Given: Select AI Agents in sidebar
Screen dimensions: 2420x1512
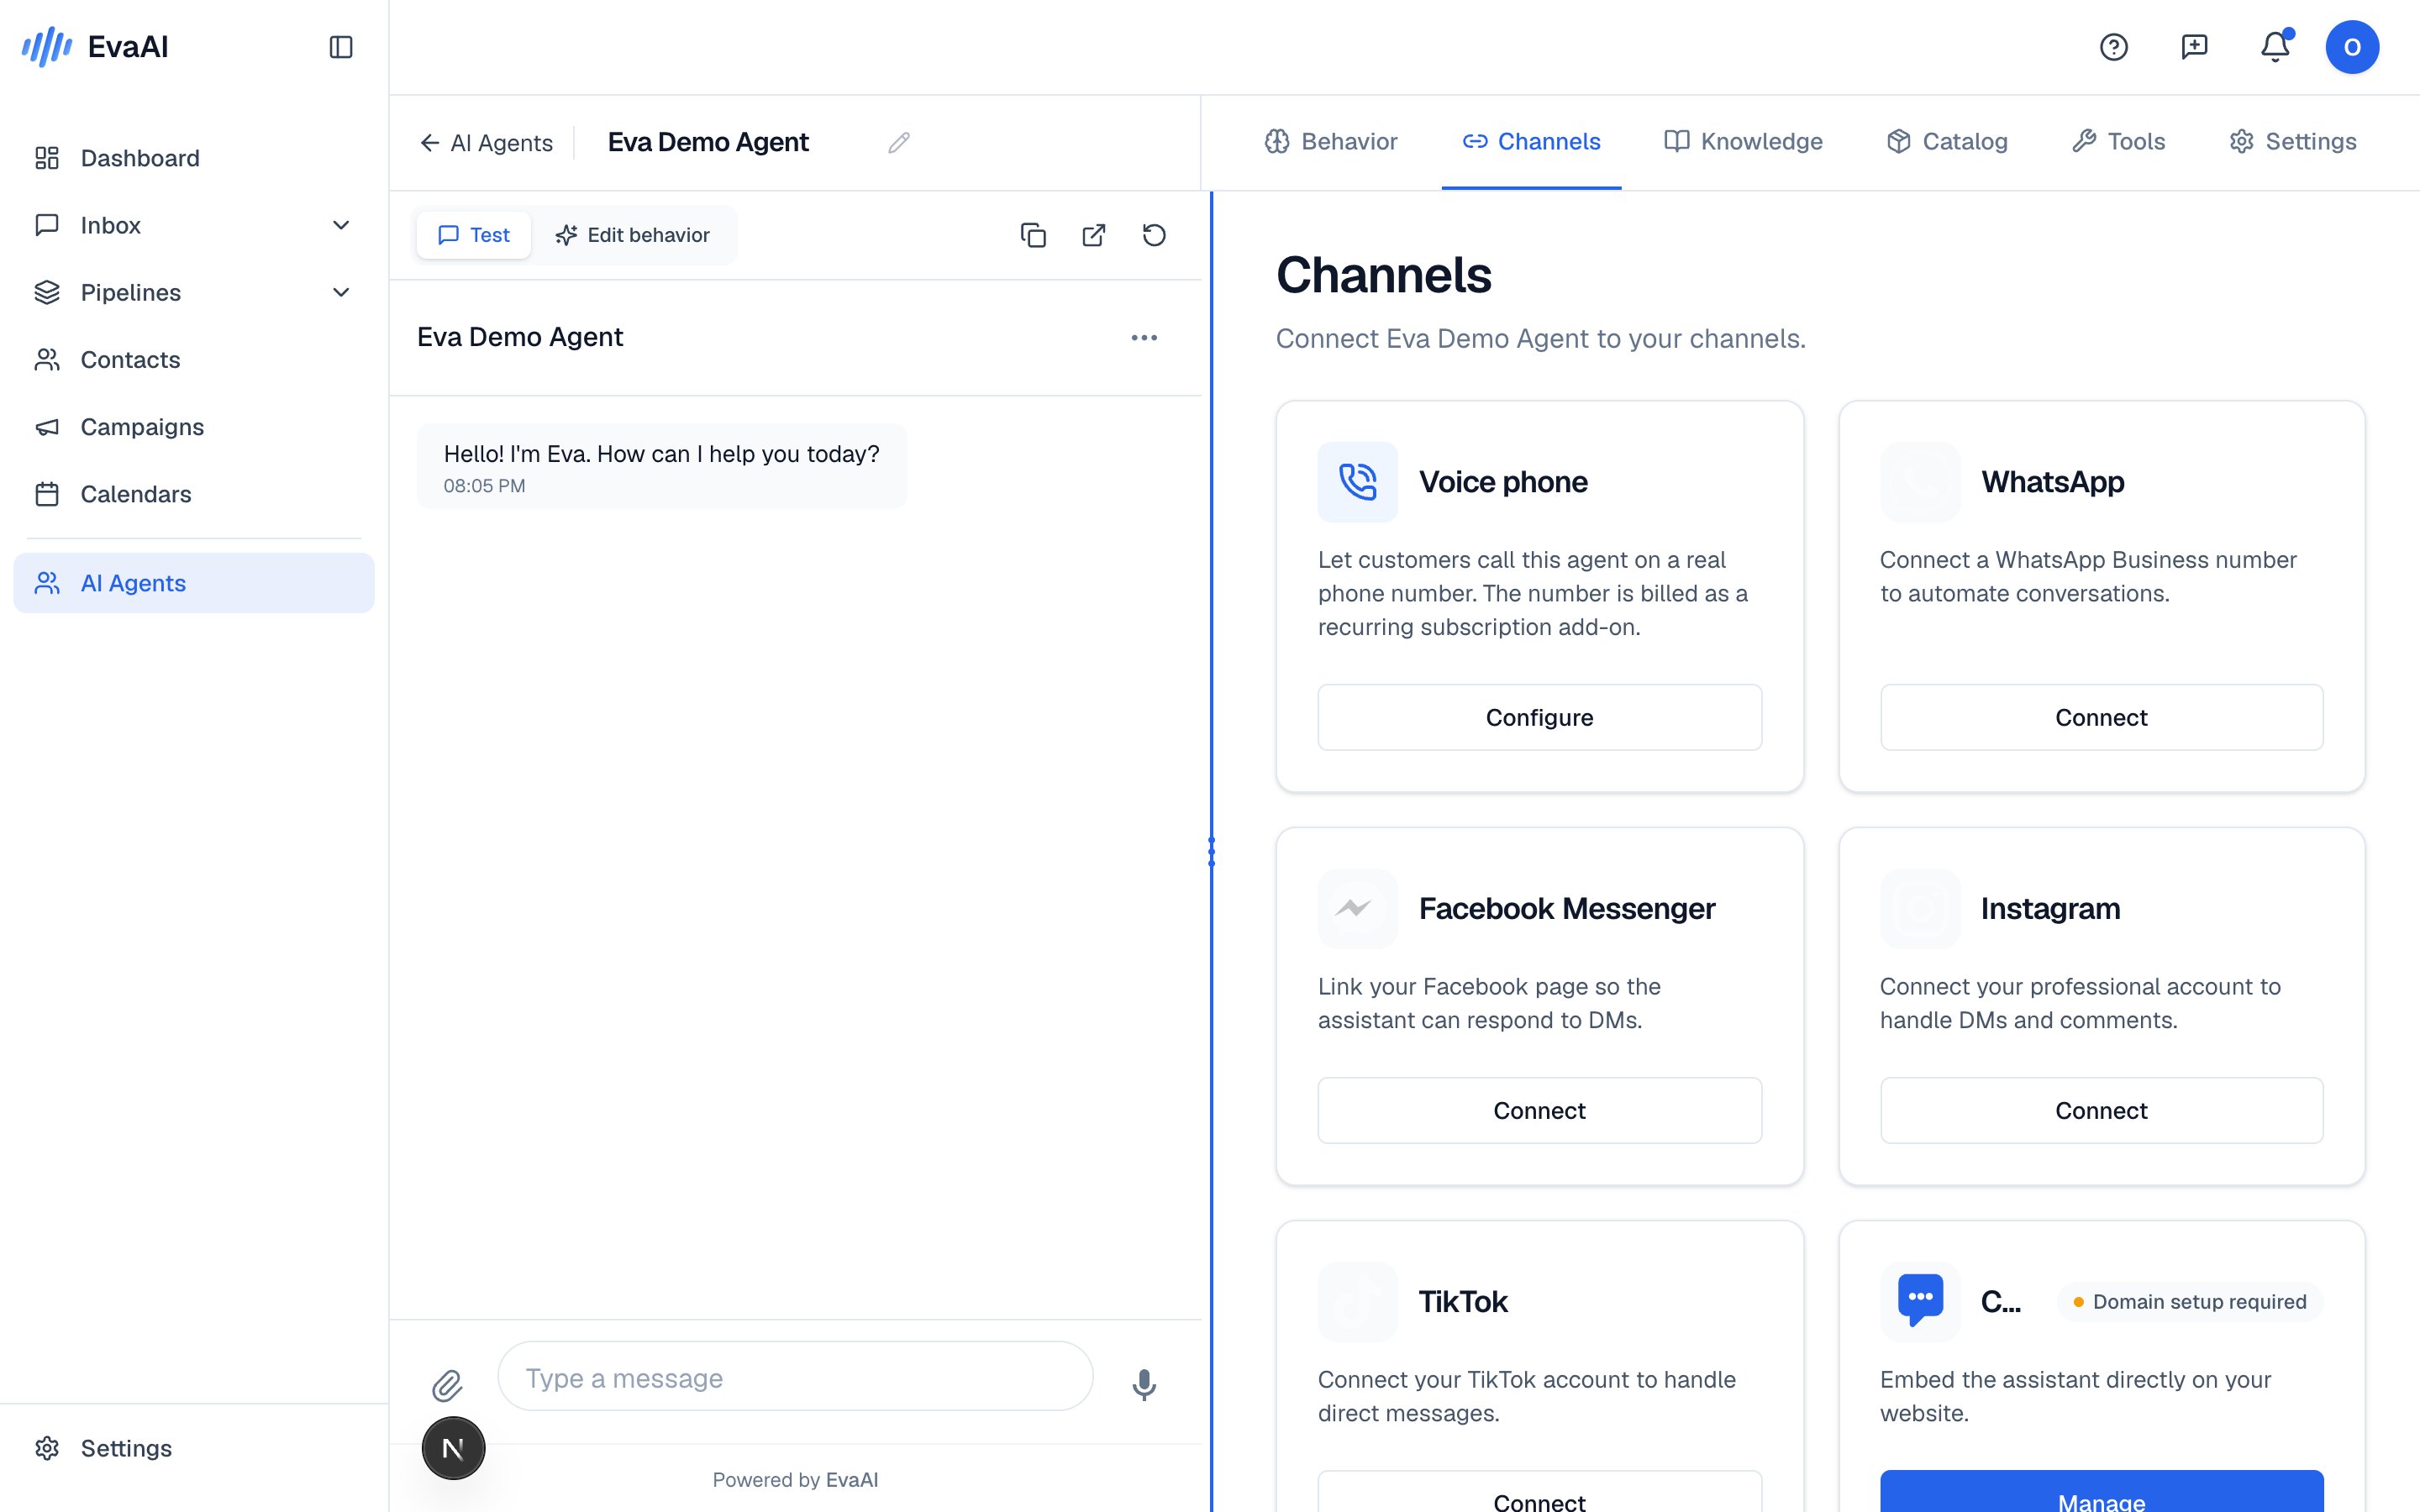Looking at the screenshot, I should pos(194,583).
